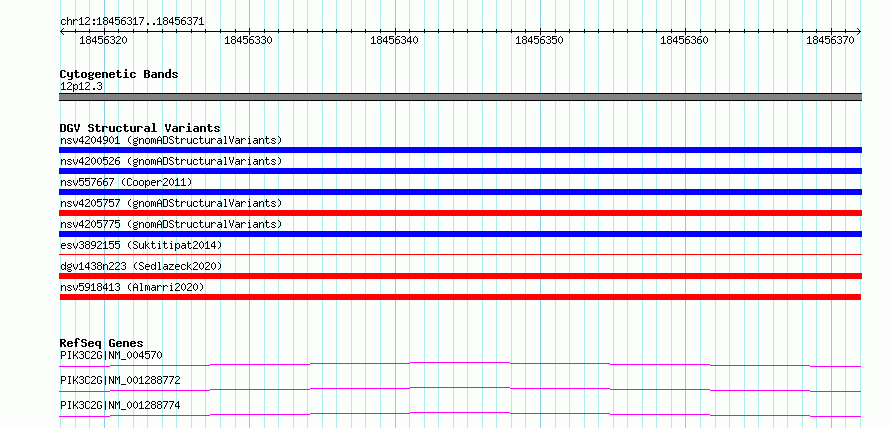The width and height of the screenshot is (890, 428).
Task: Select the RefSeq Genes track title
Action: tap(102, 343)
